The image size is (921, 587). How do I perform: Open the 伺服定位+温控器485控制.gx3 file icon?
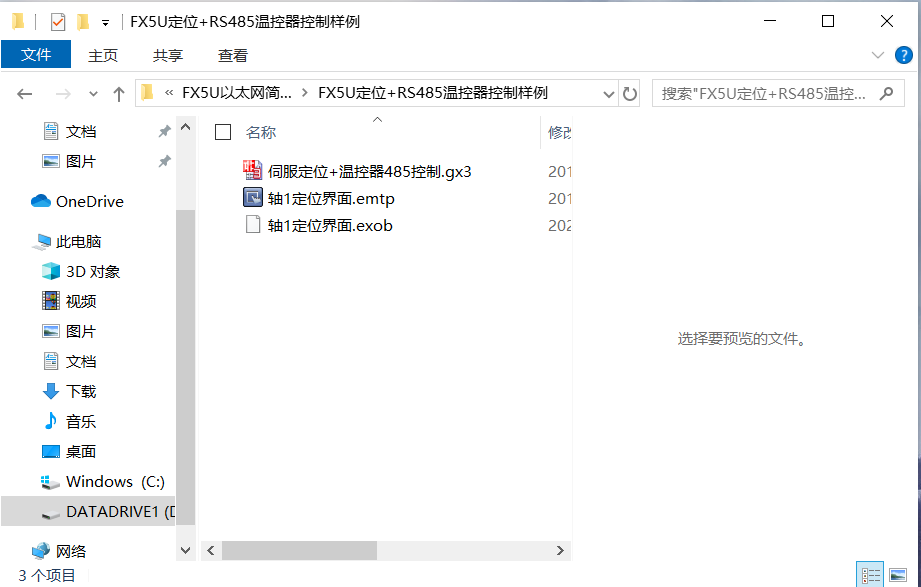tap(253, 171)
